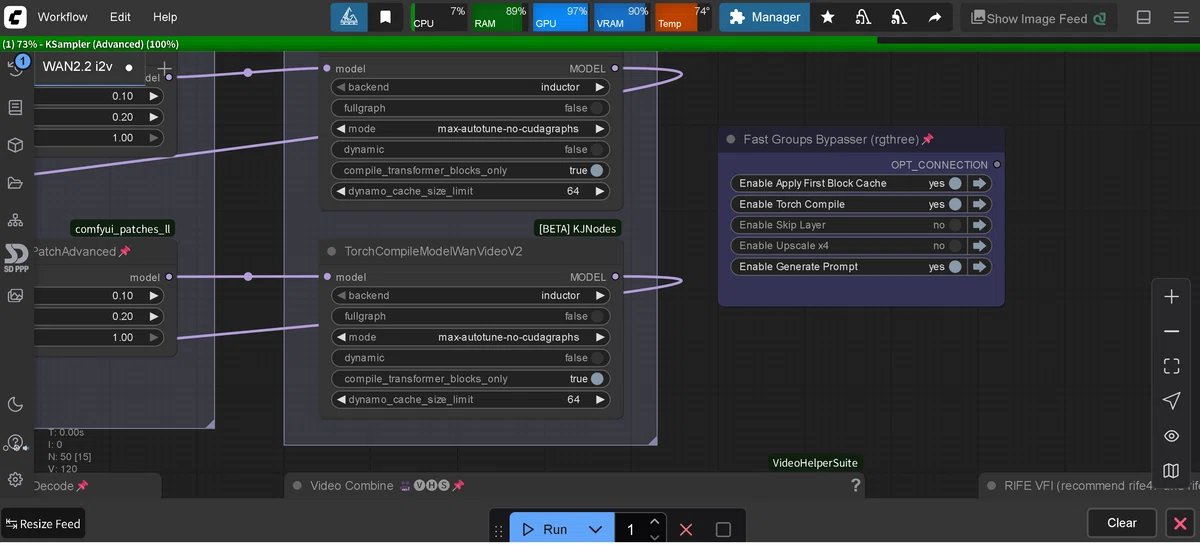Open mode max-autotune selector in upper node
The height and width of the screenshot is (545, 1200).
(x=470, y=129)
